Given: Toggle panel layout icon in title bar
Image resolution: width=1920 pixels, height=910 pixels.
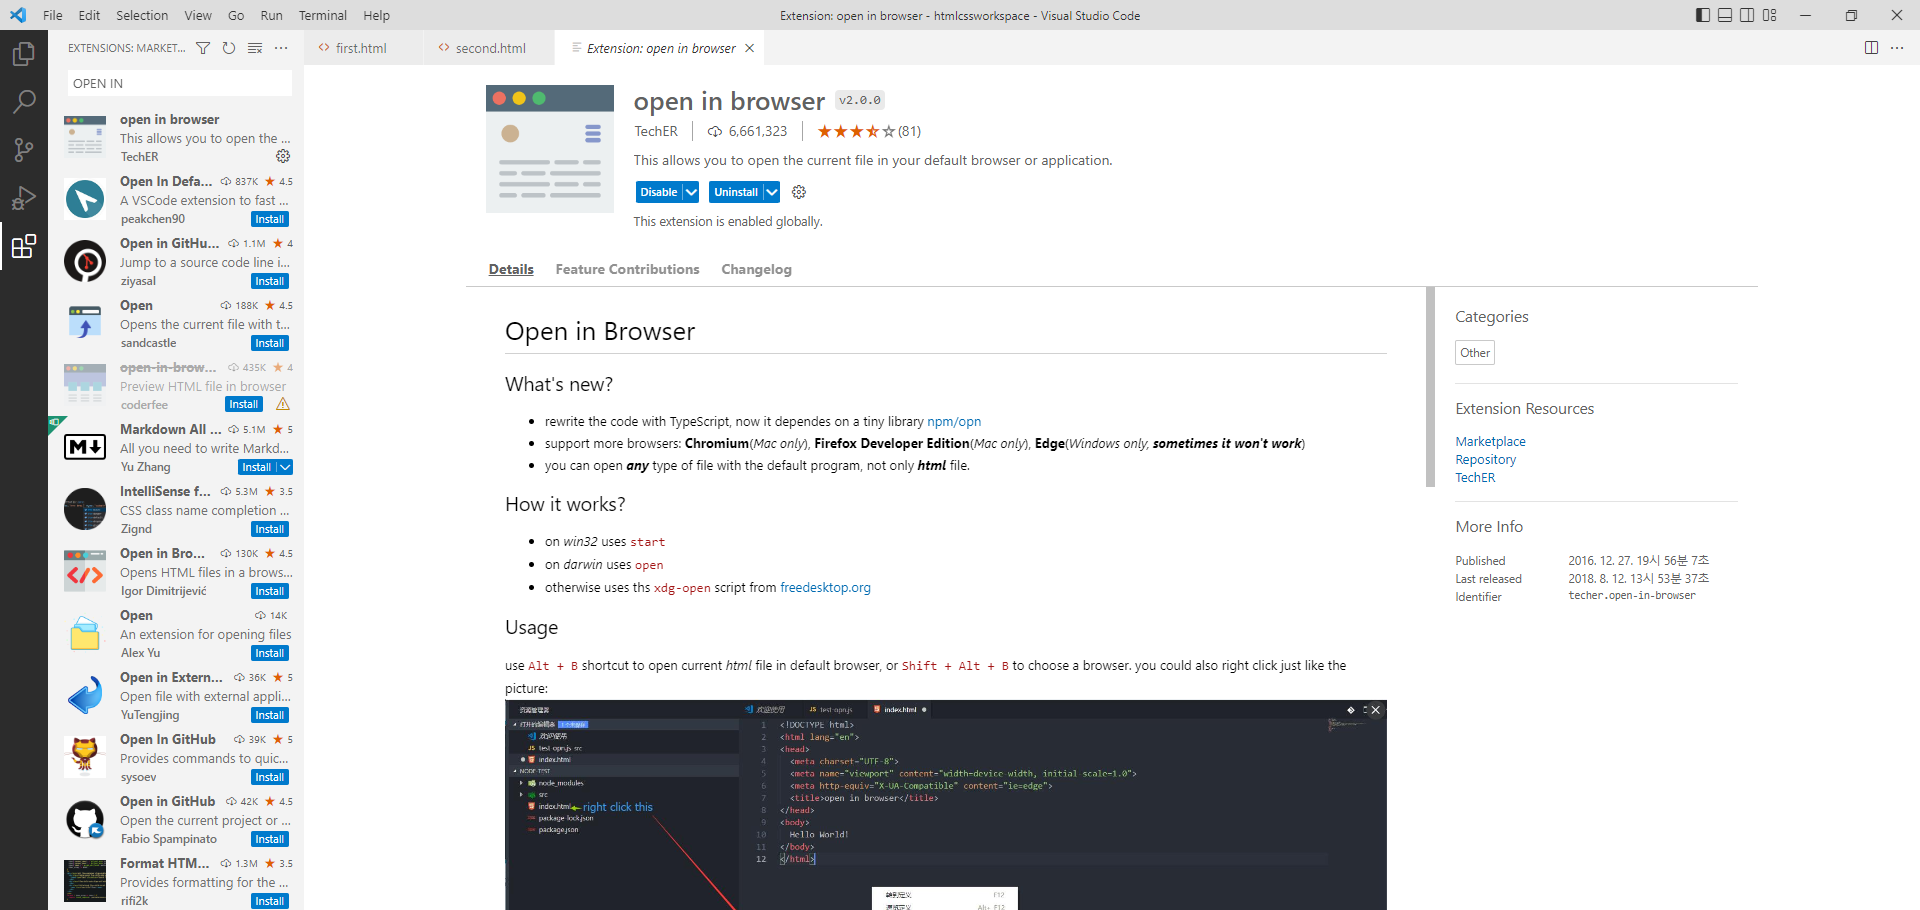Looking at the screenshot, I should click(x=1725, y=15).
